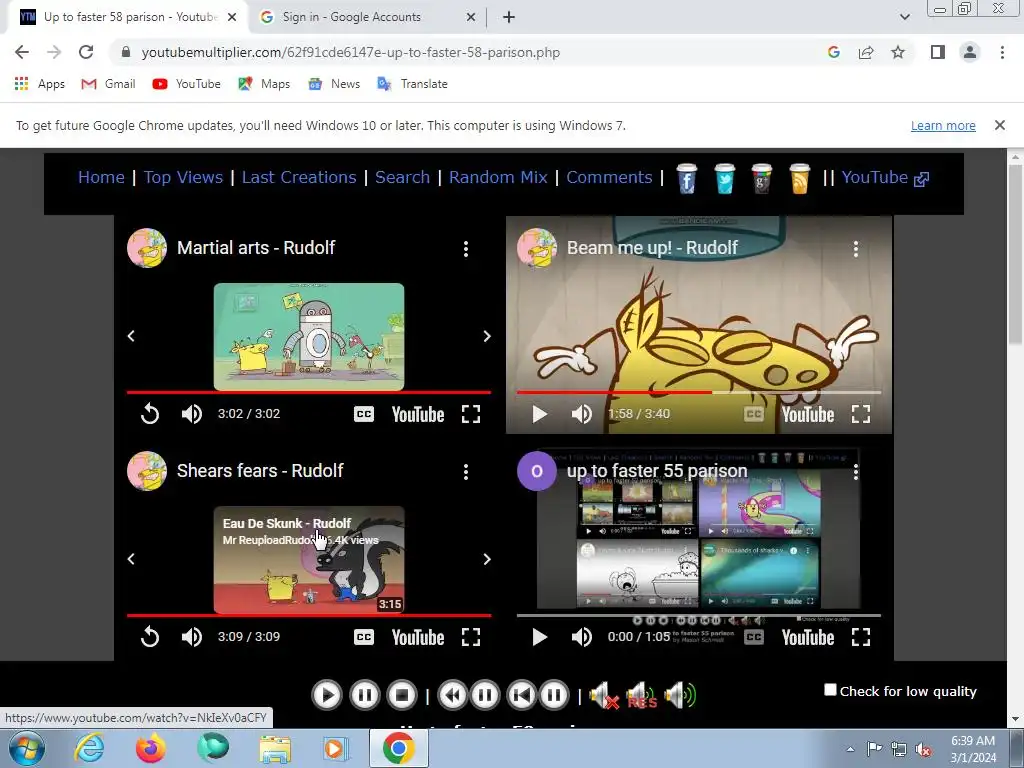Open the external YouTube link in nav

885,178
